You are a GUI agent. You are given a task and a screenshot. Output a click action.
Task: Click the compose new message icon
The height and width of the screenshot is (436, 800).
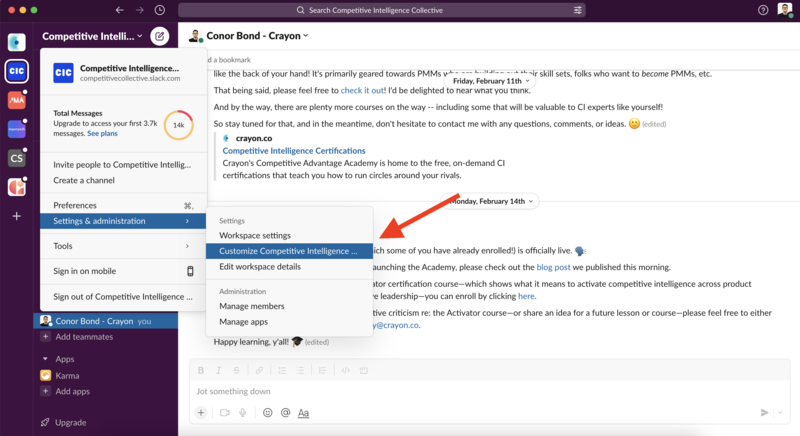pos(159,37)
